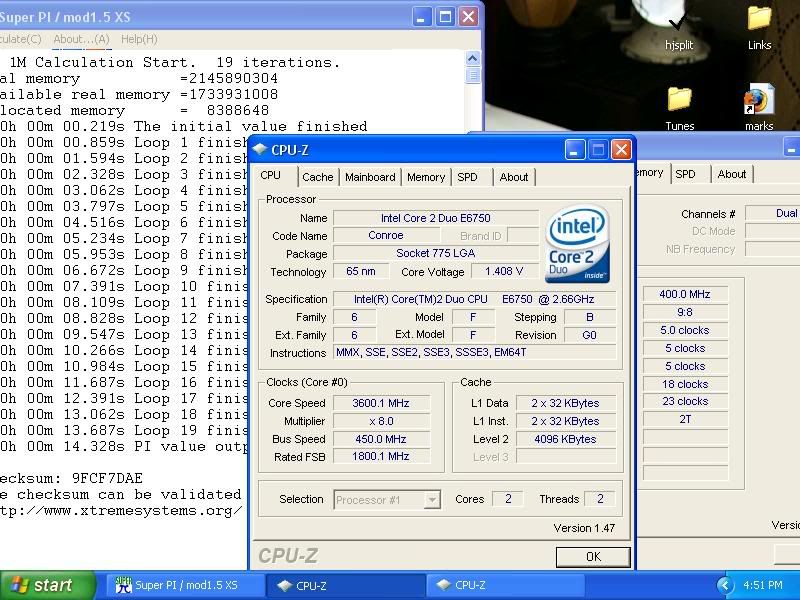
Task: Click the Bus Speed value 450.0 MHz
Action: click(381, 439)
